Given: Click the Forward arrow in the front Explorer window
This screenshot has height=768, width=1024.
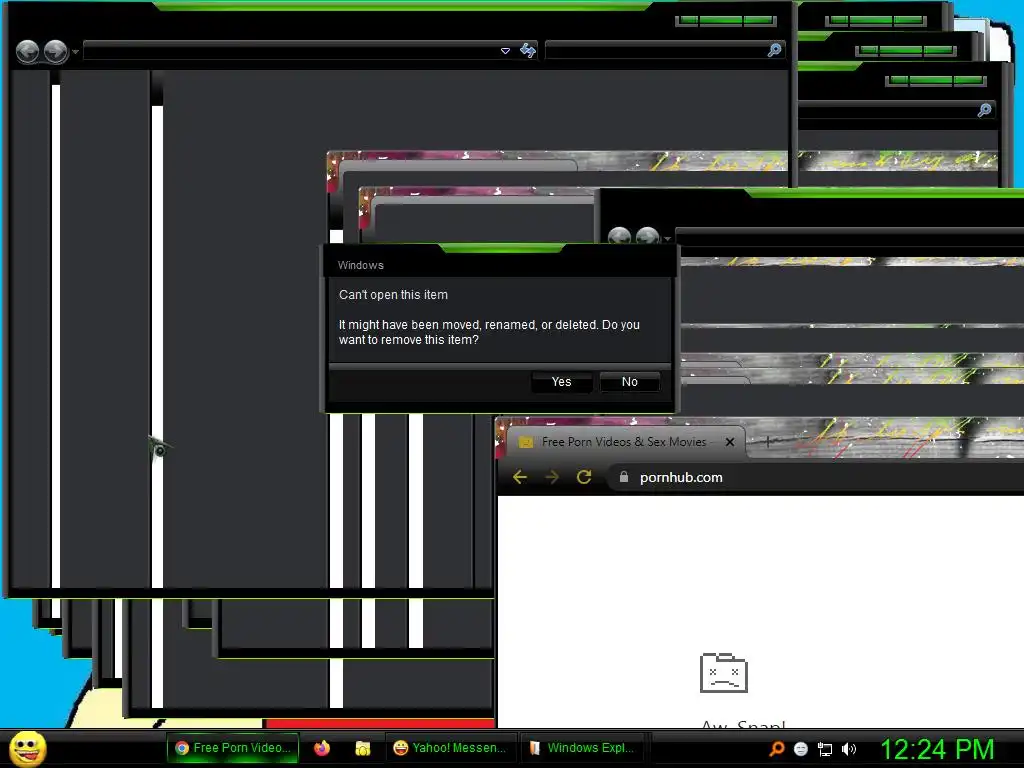Looking at the screenshot, I should pyautogui.click(x=56, y=52).
